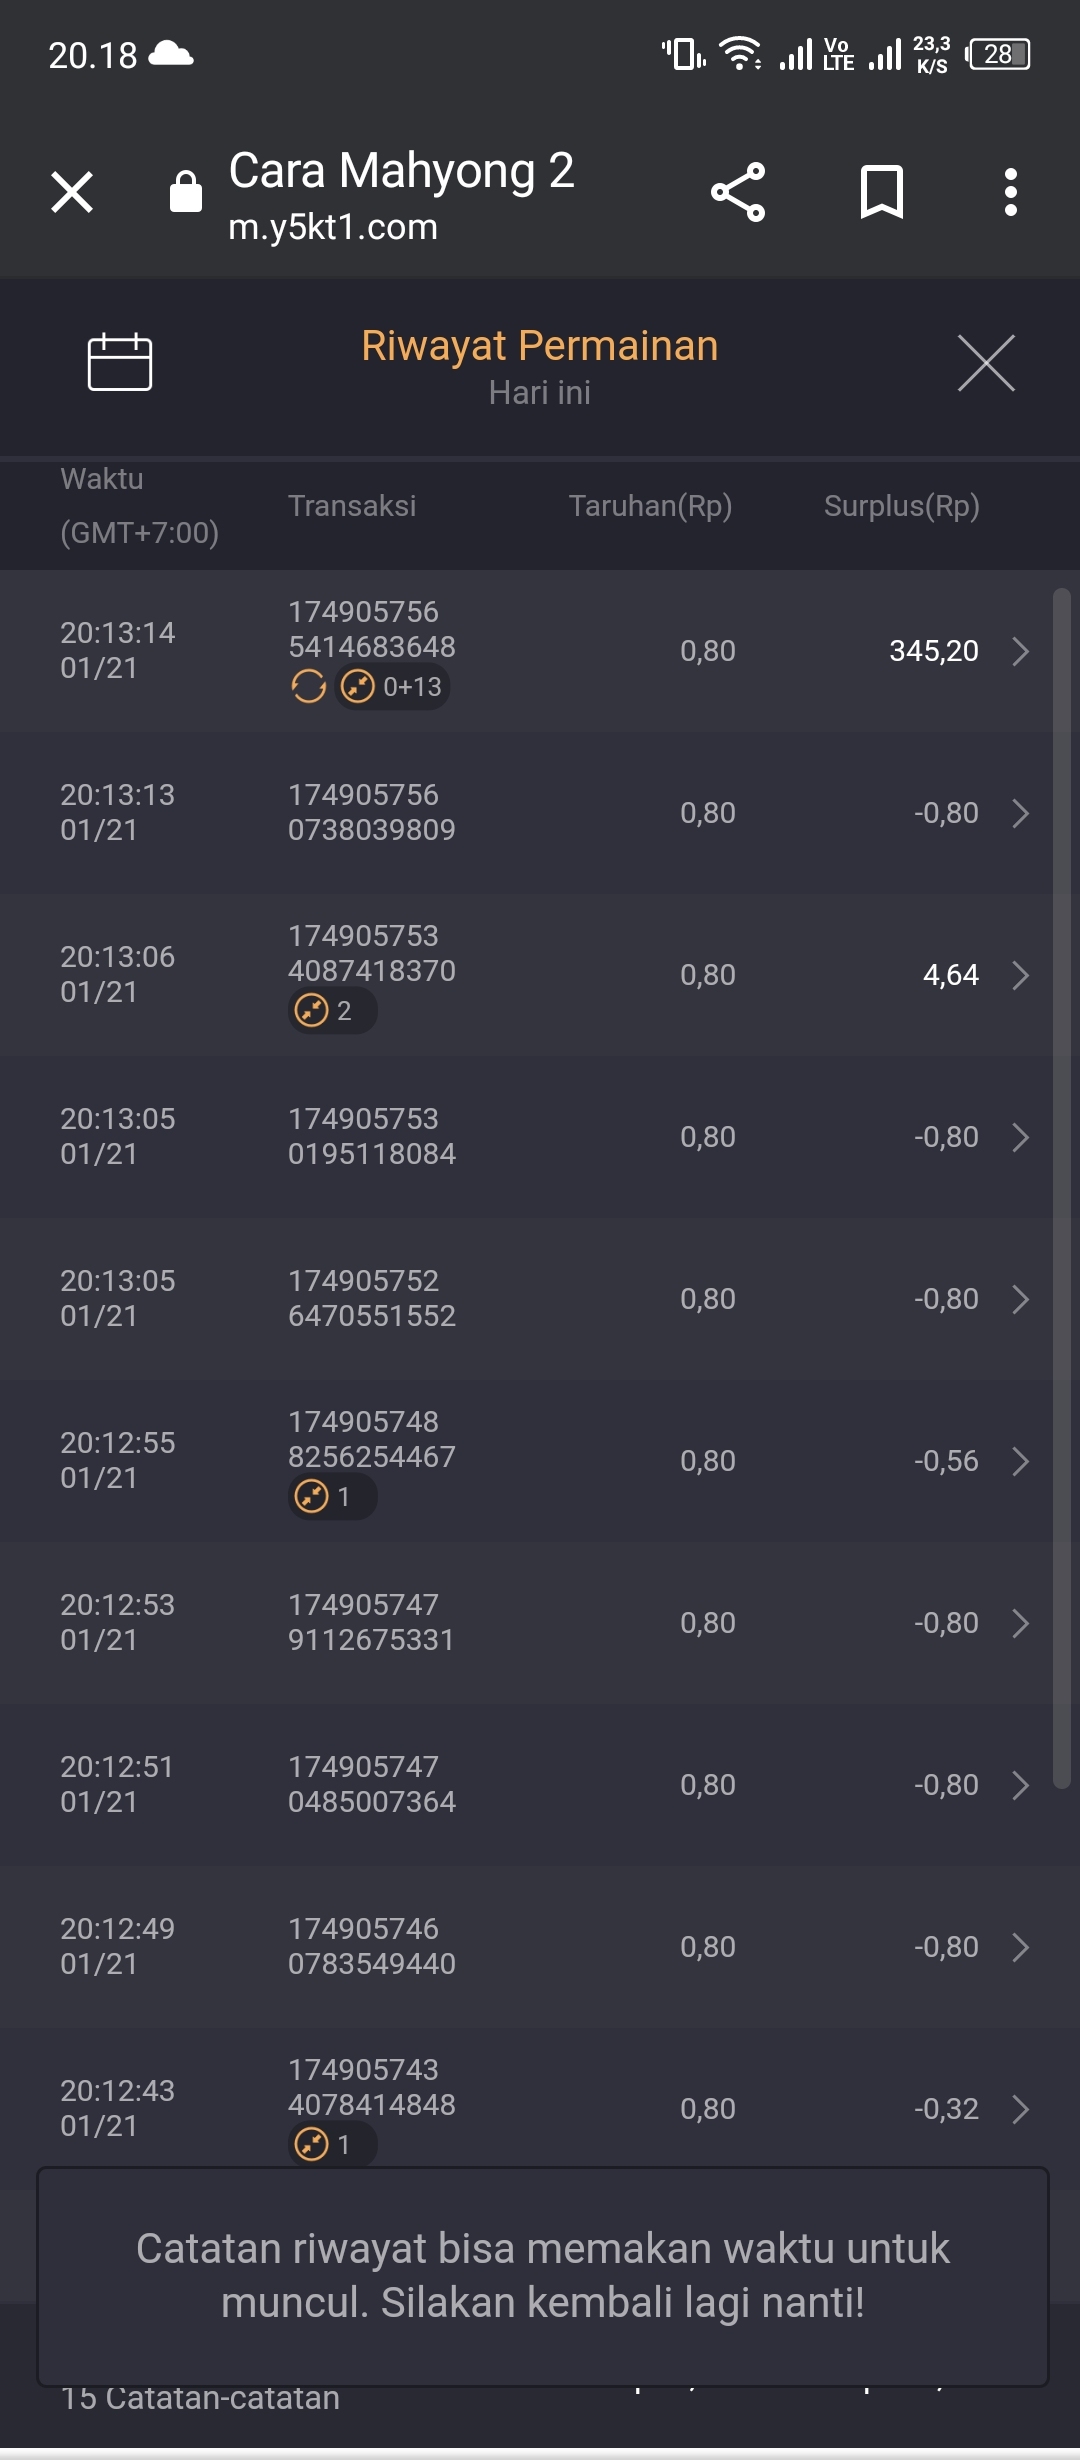Open transaction 1749057530195118084 row
The width and height of the screenshot is (1080, 2460).
(x=540, y=1137)
